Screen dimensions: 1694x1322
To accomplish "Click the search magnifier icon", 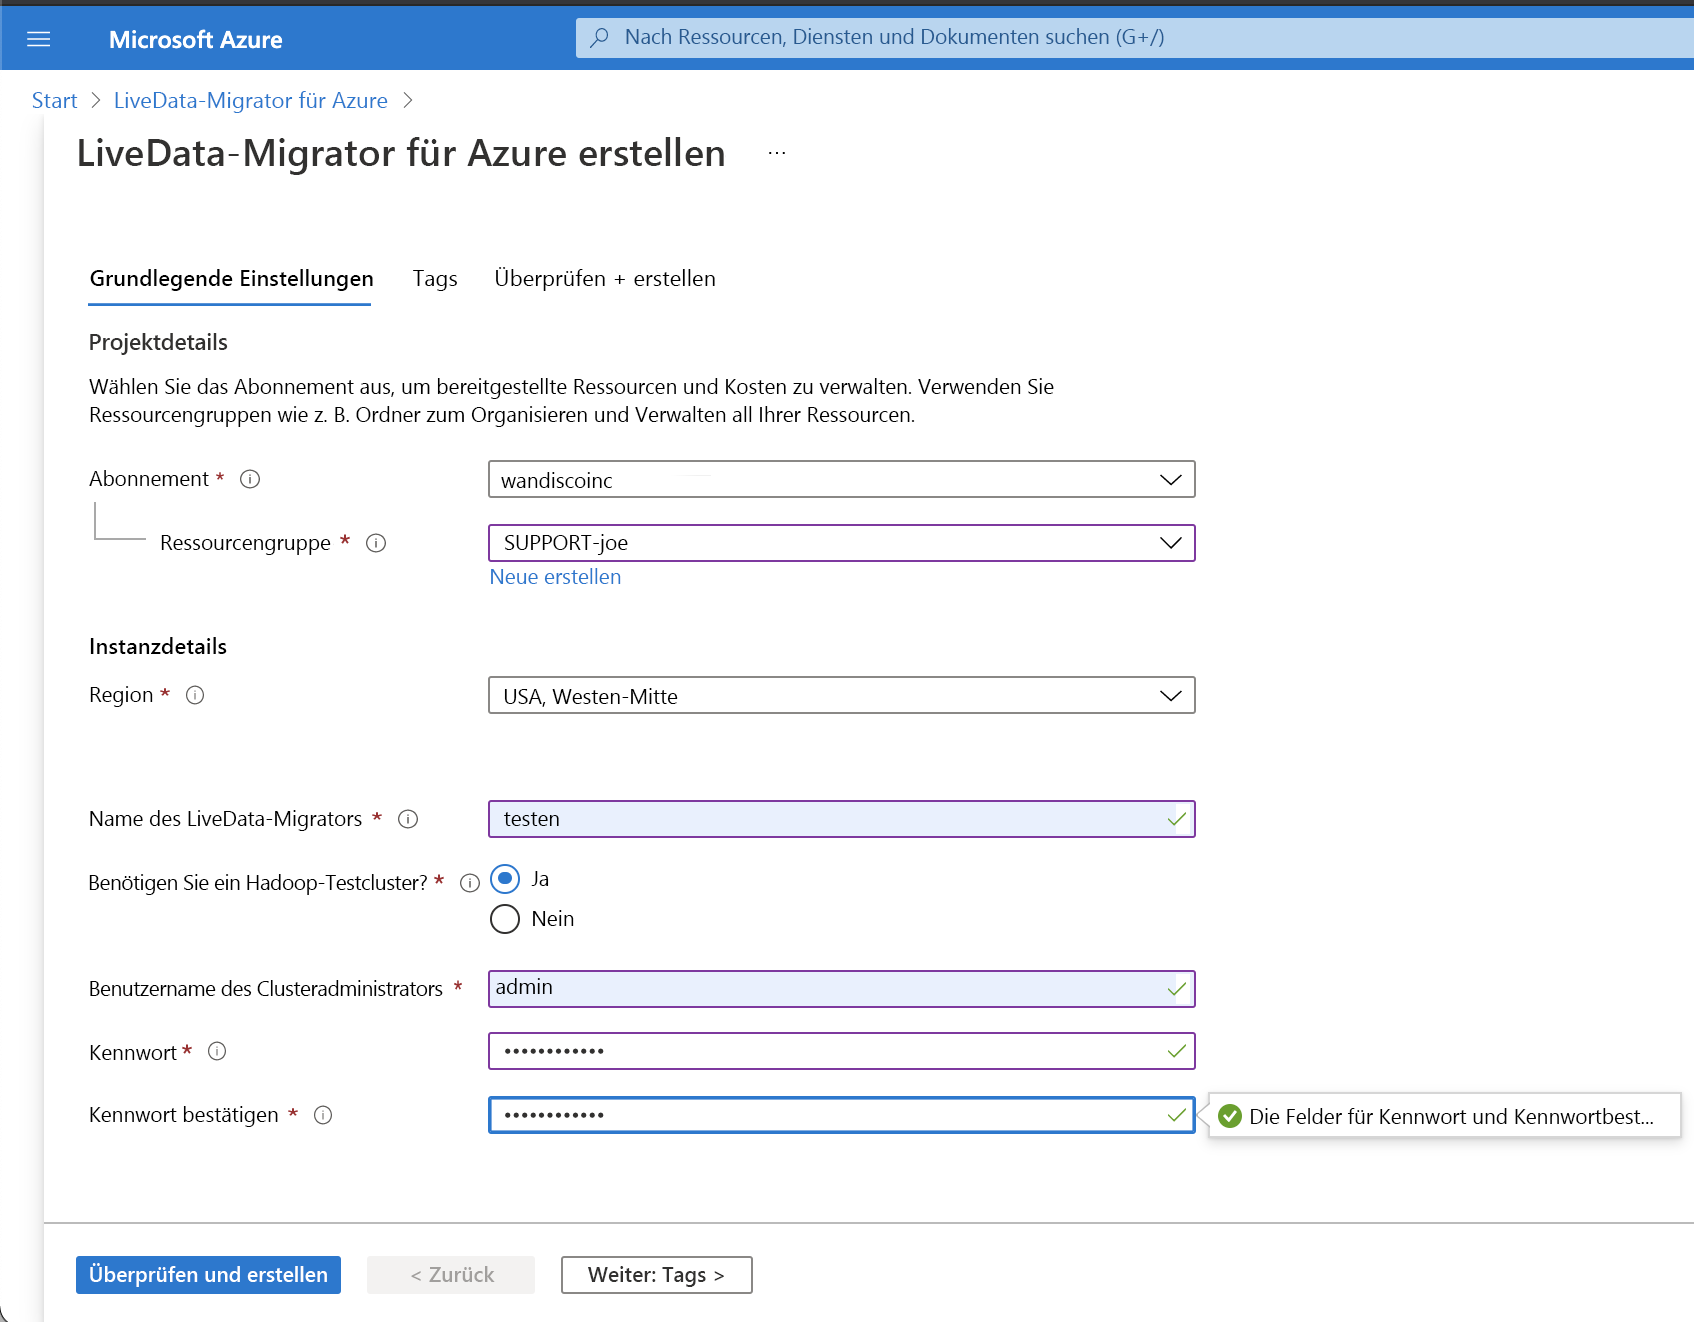I will pyautogui.click(x=598, y=37).
